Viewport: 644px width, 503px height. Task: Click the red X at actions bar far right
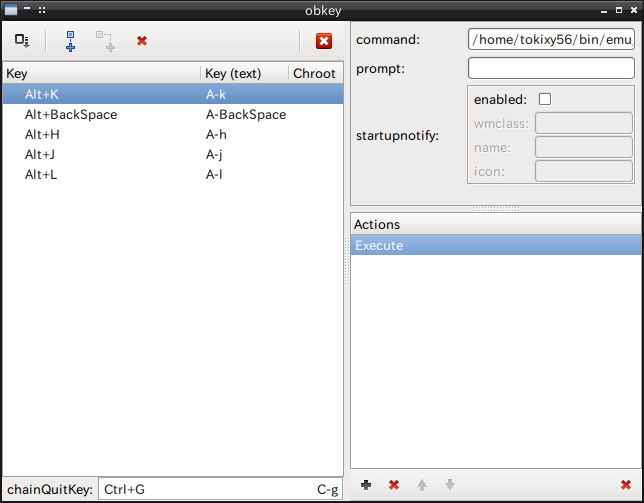626,485
